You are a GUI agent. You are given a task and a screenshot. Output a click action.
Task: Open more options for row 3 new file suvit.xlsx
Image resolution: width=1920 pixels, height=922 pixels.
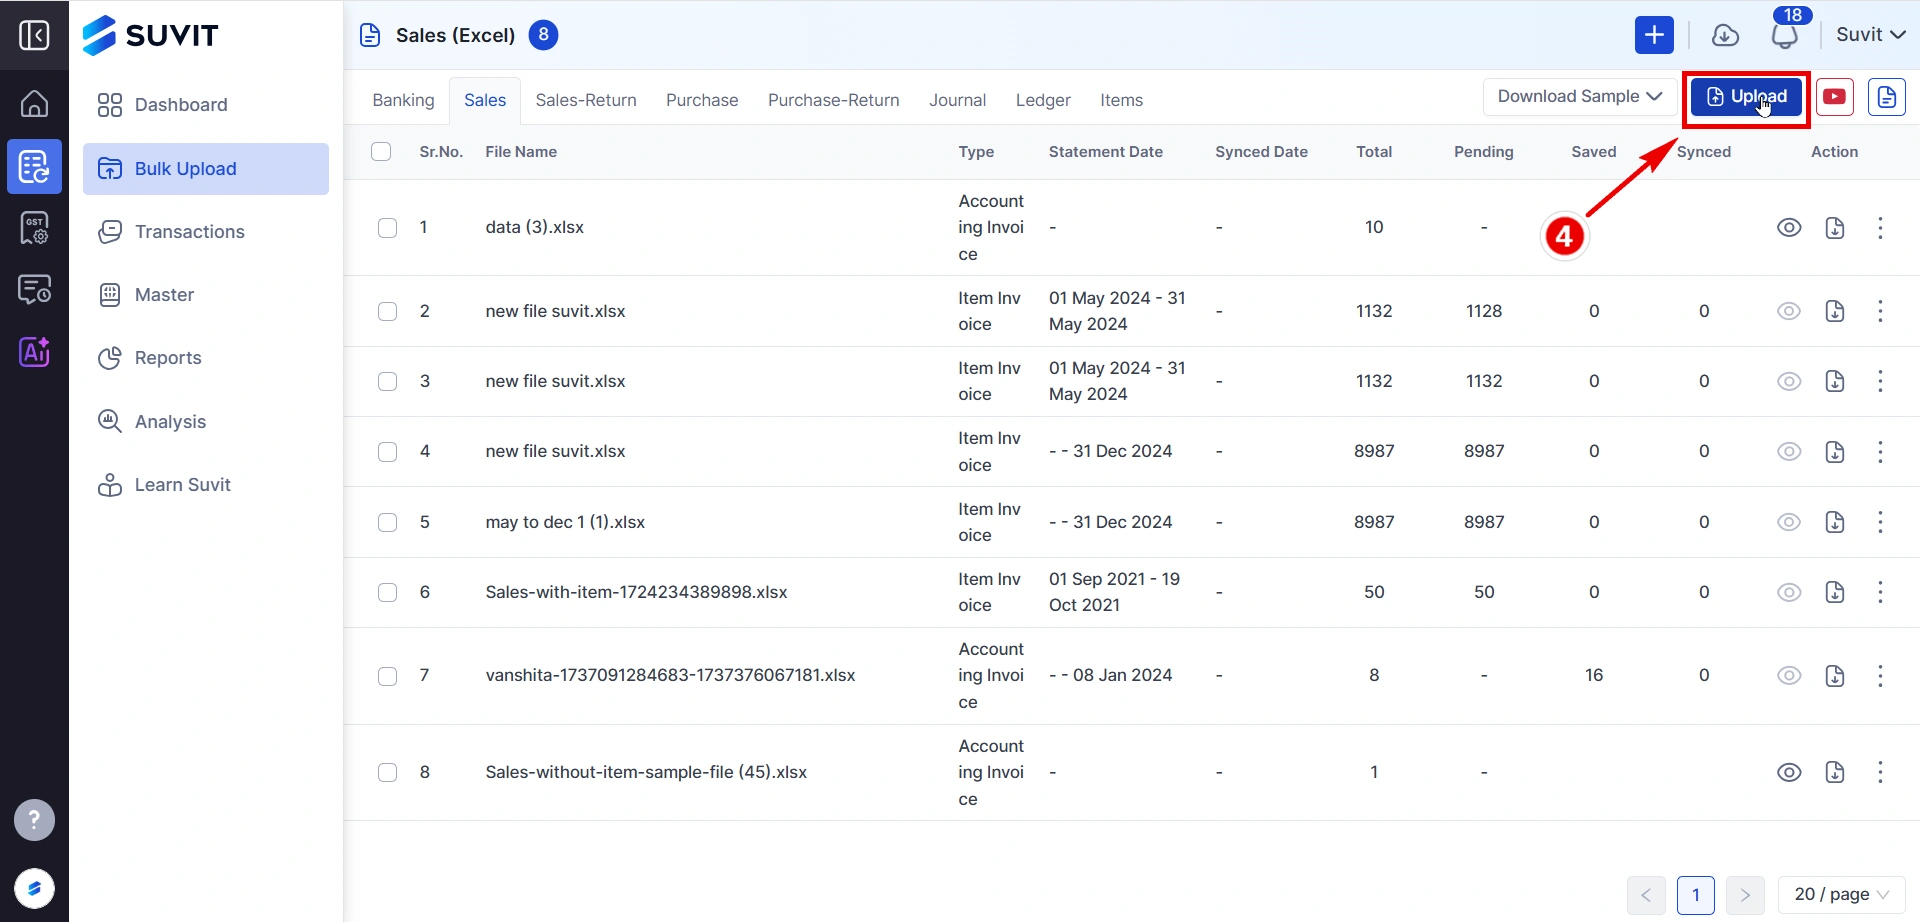click(x=1880, y=381)
